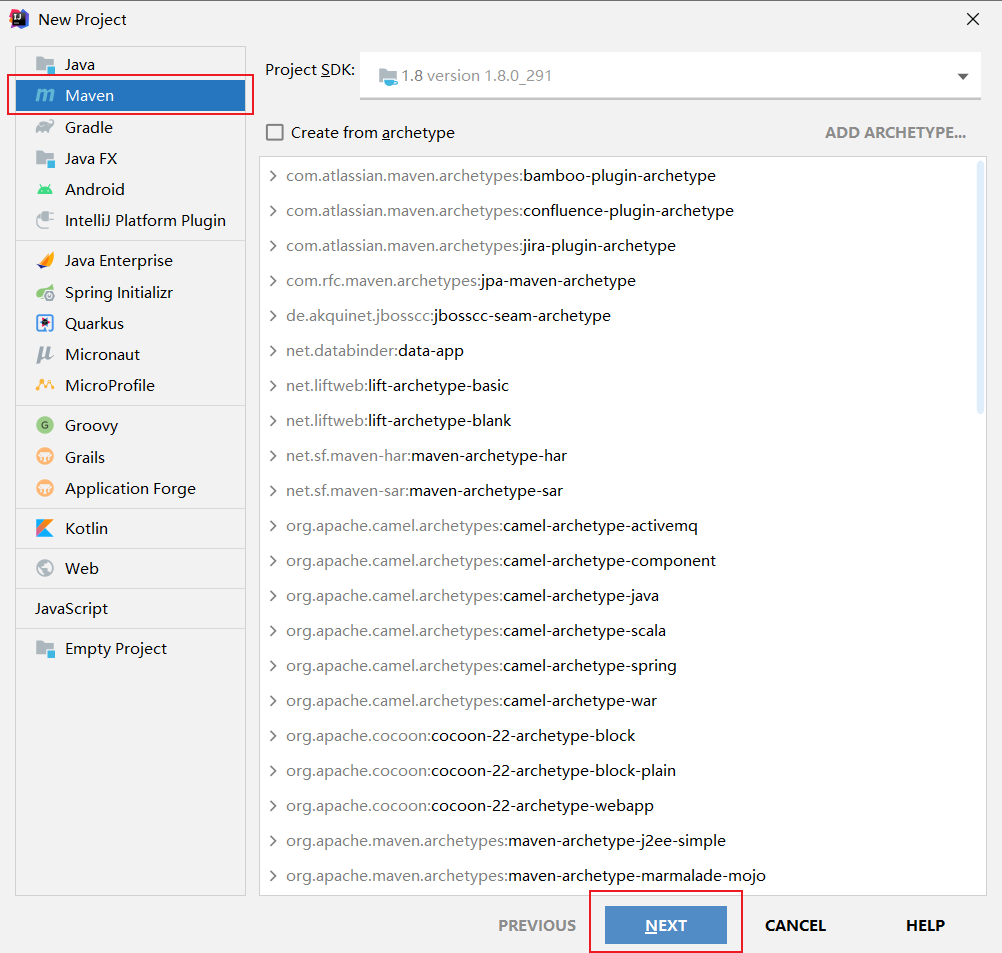This screenshot has width=1002, height=953.
Task: Click the Kotlin K icon
Action: [45, 529]
